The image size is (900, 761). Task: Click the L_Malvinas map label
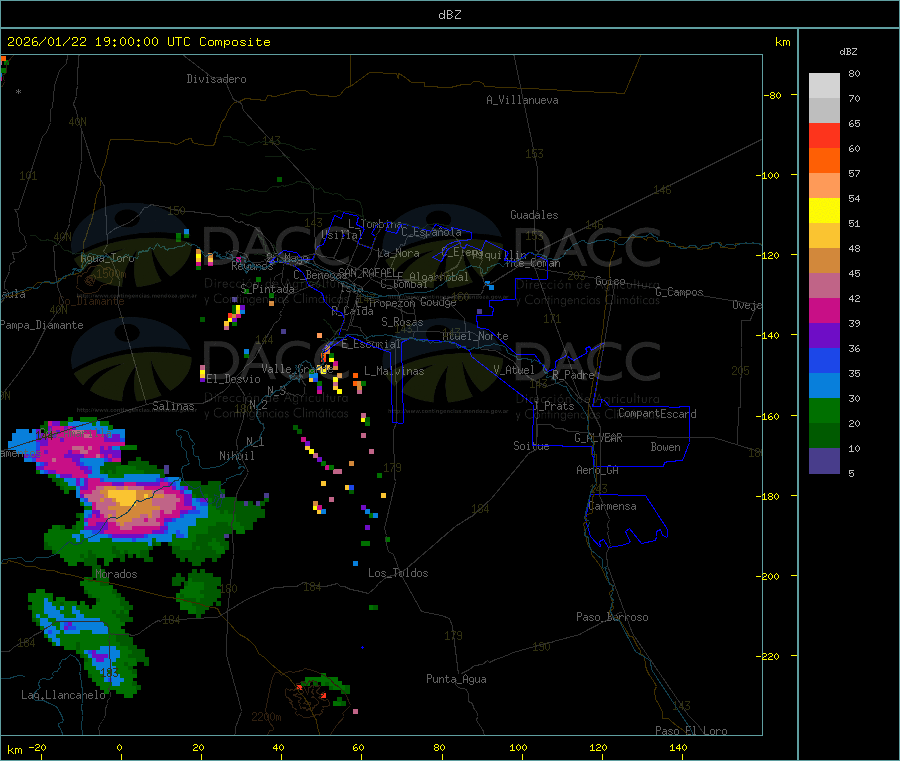(394, 371)
